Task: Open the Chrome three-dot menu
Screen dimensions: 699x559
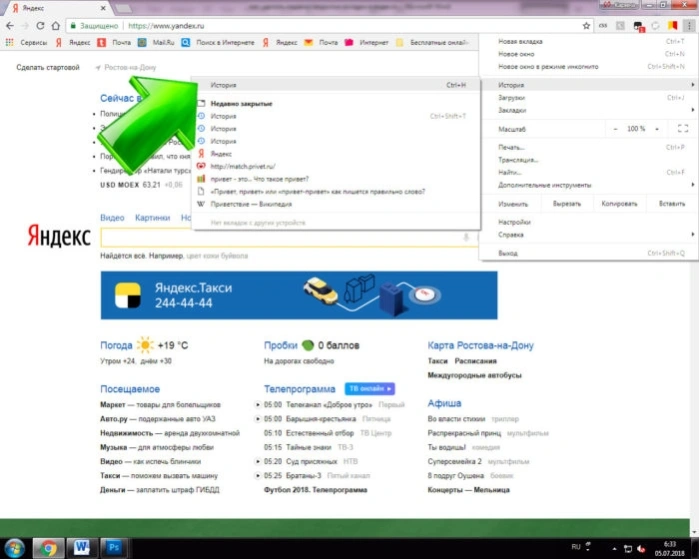Action: (x=689, y=26)
